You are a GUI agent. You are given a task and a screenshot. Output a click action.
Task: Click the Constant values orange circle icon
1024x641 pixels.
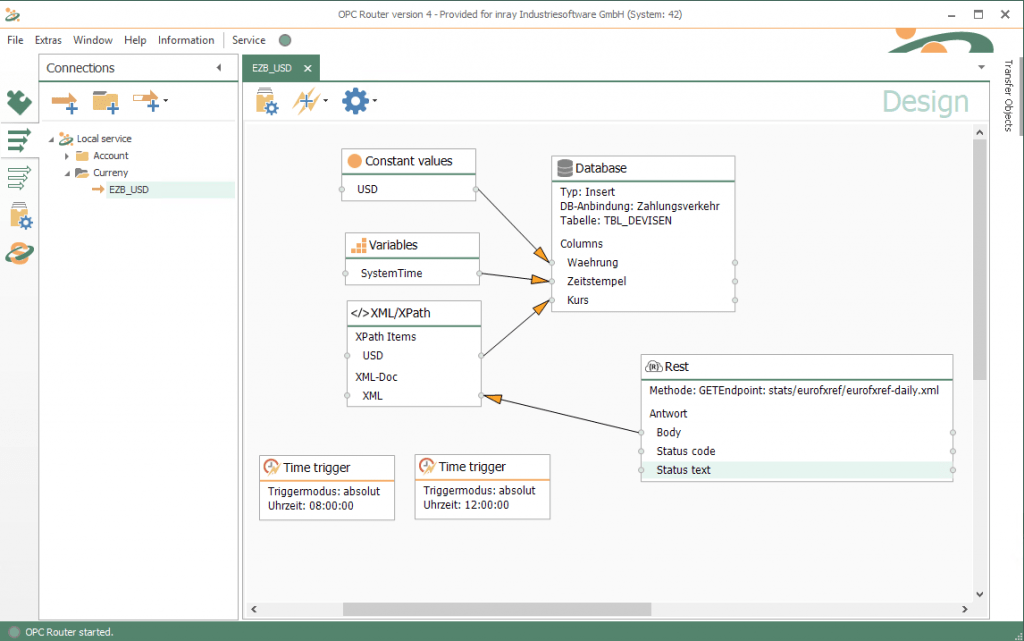pyautogui.click(x=355, y=161)
